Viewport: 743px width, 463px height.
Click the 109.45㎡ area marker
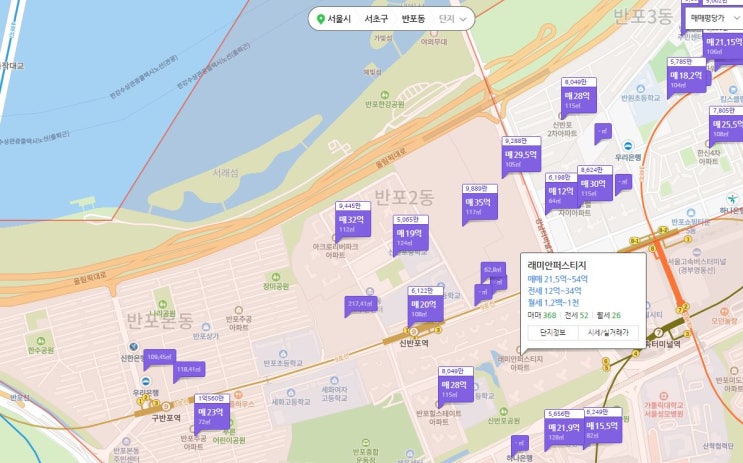pos(160,357)
